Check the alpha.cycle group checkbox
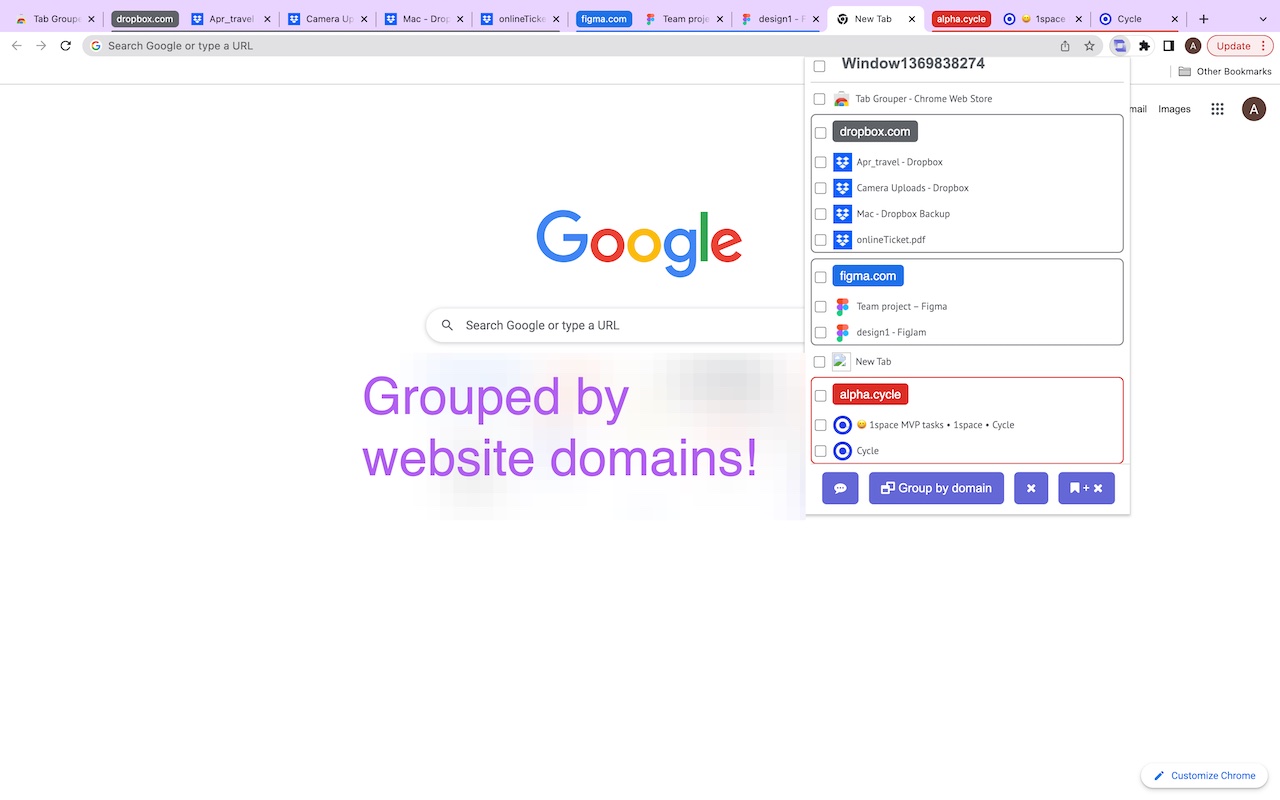Screen dimensions: 1280x800 pyautogui.click(x=820, y=396)
